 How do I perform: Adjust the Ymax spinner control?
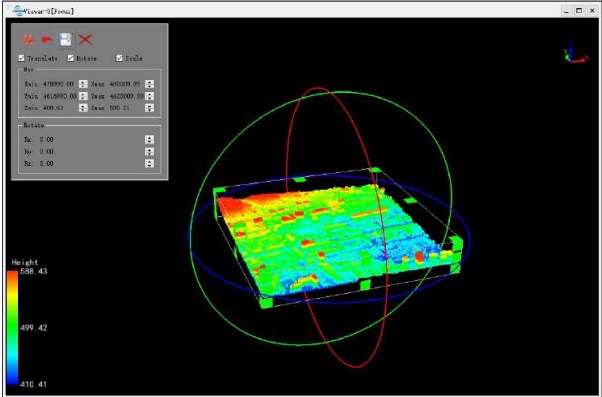click(x=149, y=96)
